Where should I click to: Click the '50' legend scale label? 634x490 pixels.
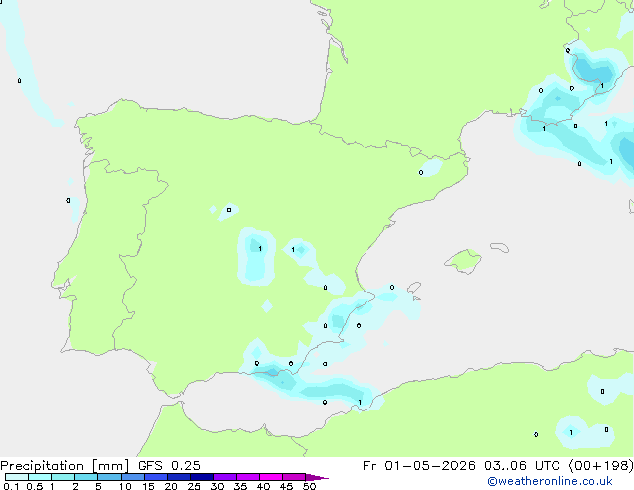tap(309, 486)
